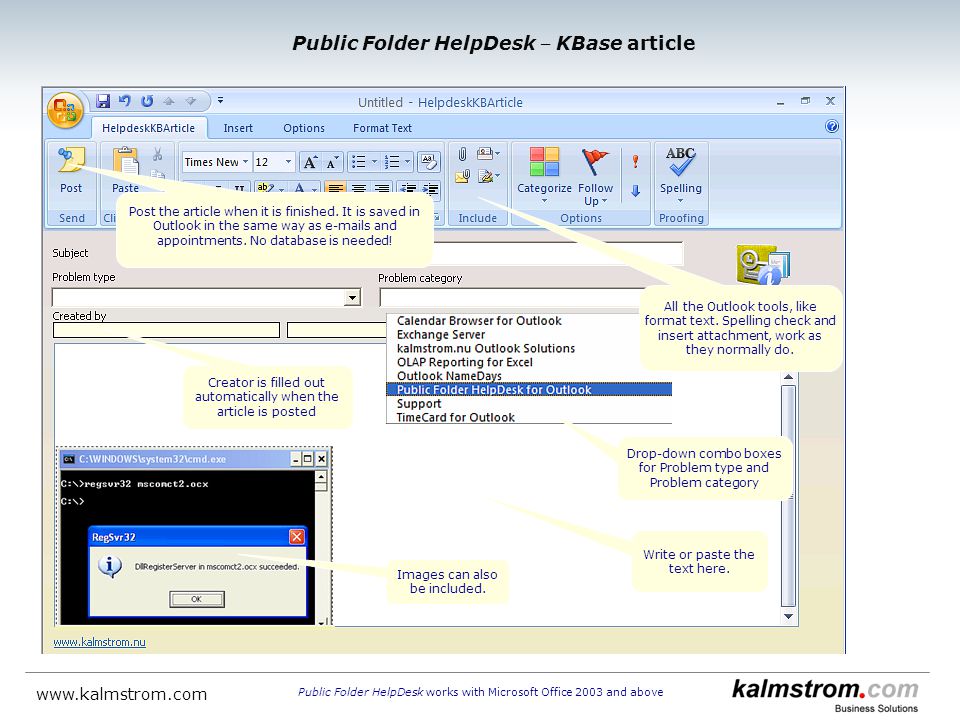Screen dimensions: 960x720
Task: Click the Office button orb
Action: (x=65, y=111)
